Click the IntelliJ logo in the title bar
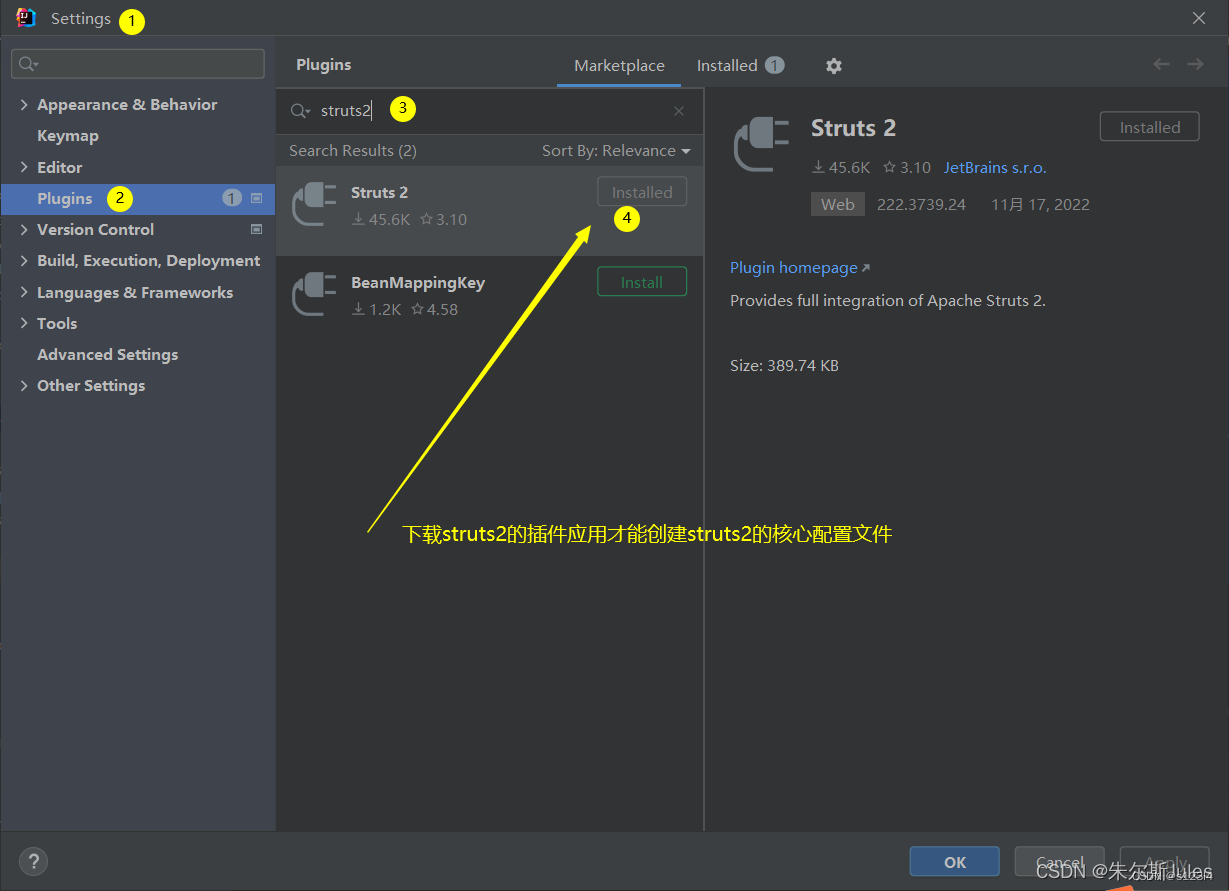Viewport: 1229px width, 891px height. click(x=26, y=18)
